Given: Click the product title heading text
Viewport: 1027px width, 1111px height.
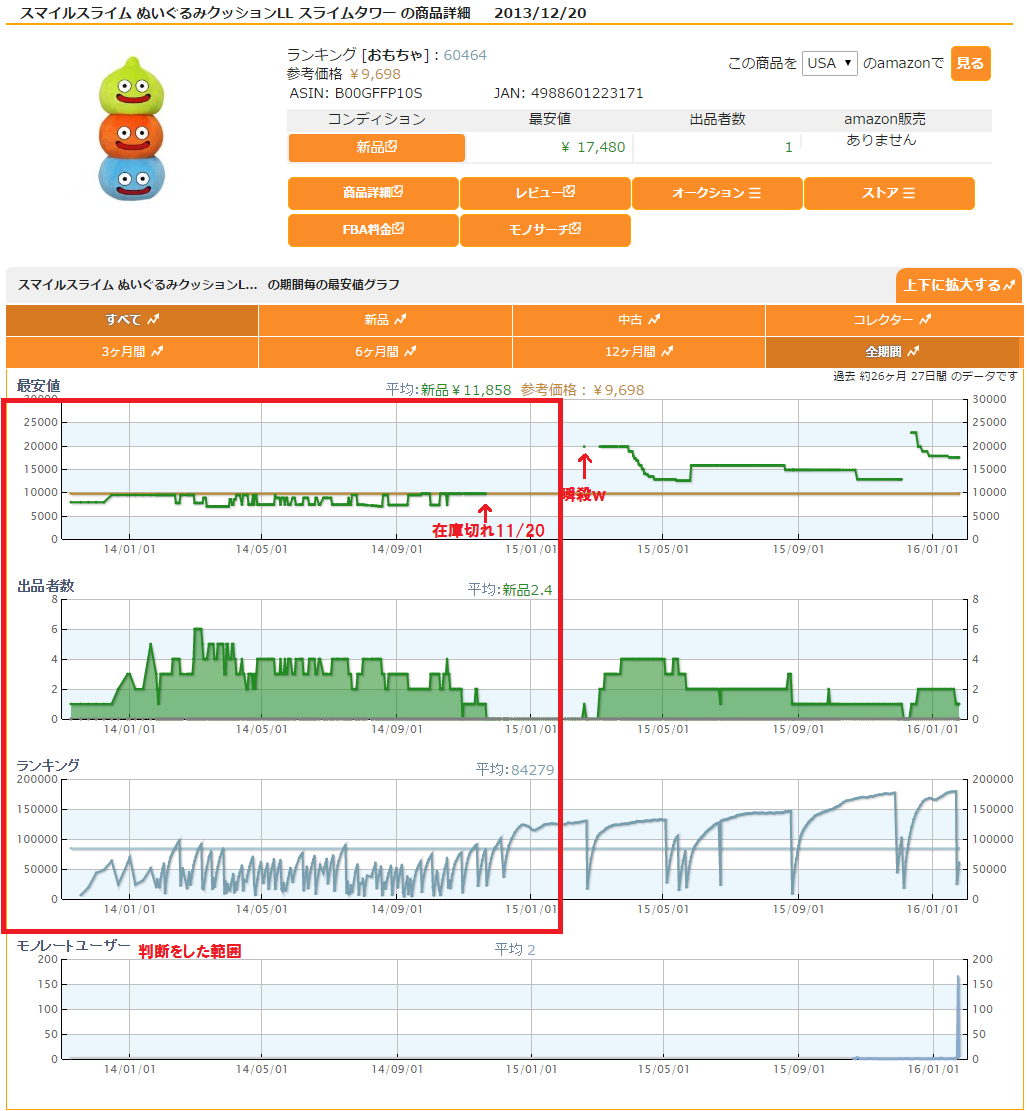Looking at the screenshot, I should coord(245,13).
